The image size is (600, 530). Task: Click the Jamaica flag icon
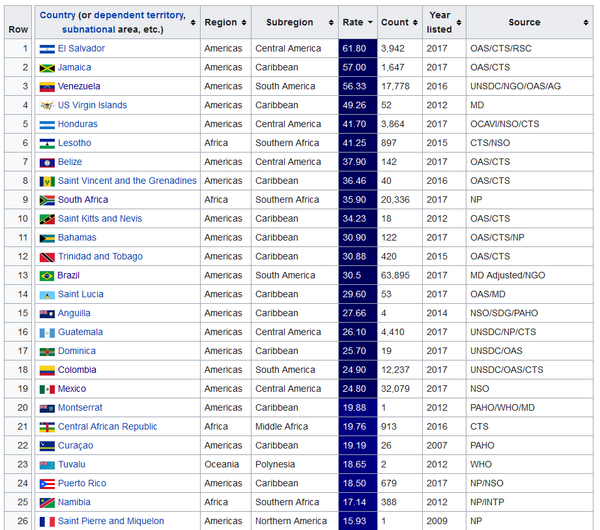tap(46, 68)
